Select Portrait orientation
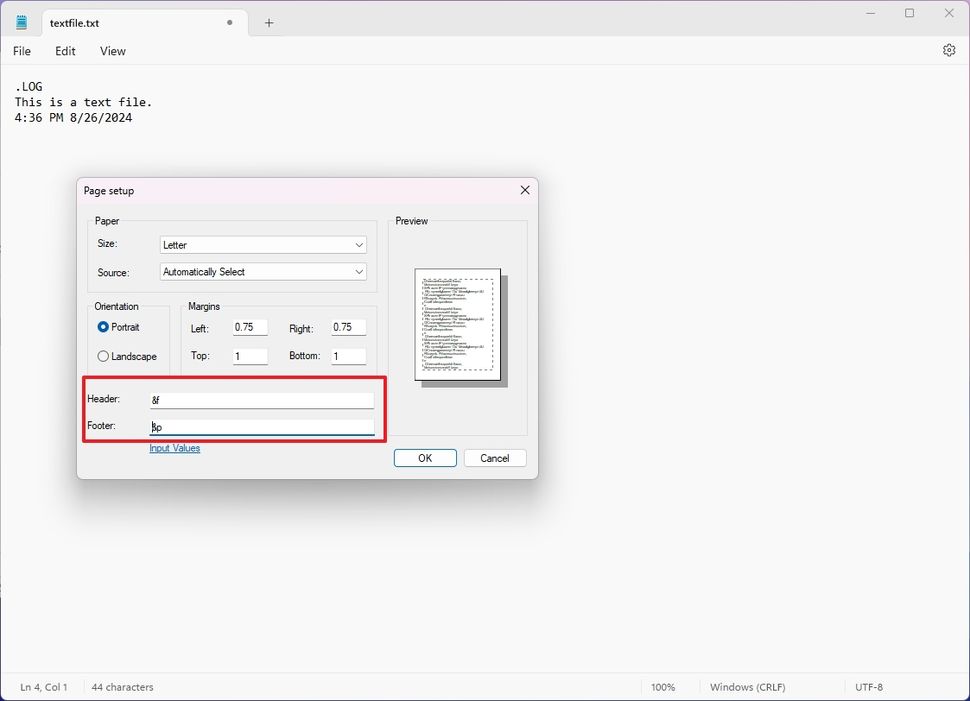The height and width of the screenshot is (701, 970). tap(103, 327)
